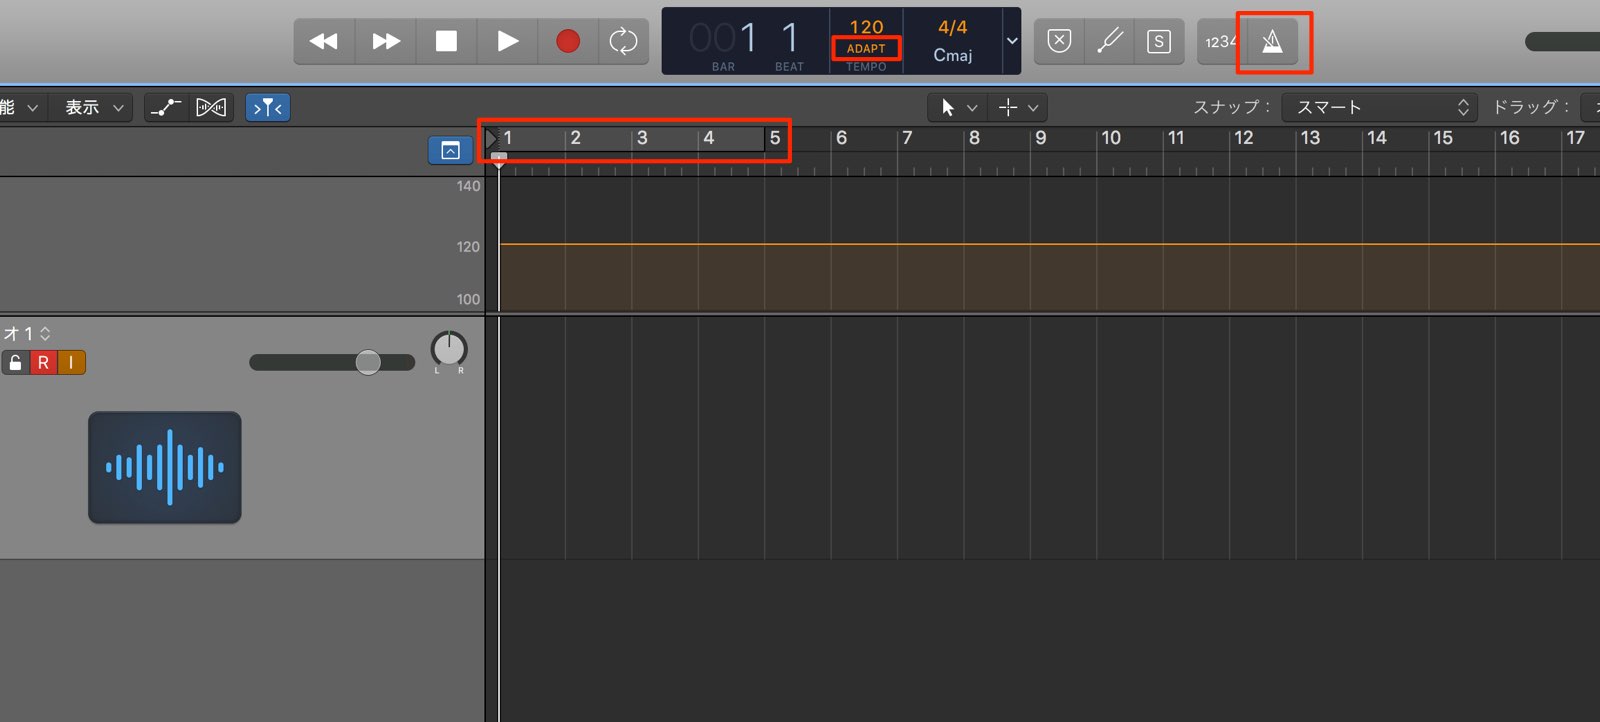The image size is (1600, 722).
Task: Click the Tuner fork icon
Action: [1109, 41]
